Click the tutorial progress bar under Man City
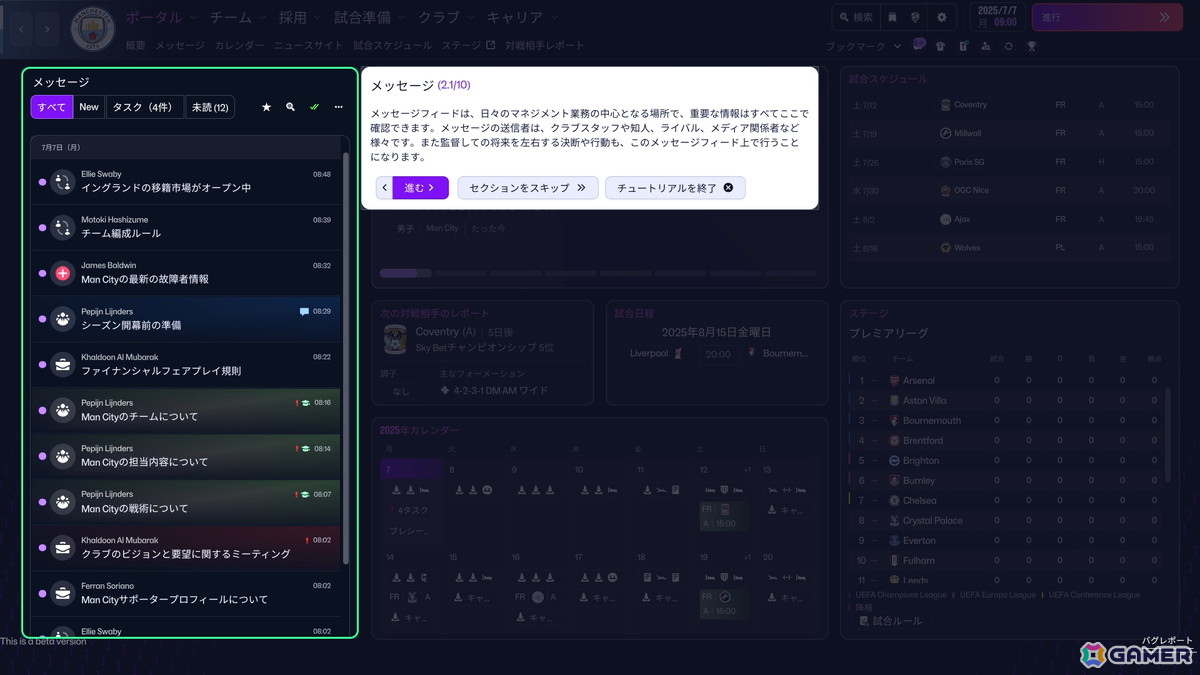Viewport: 1200px width, 675px height. pyautogui.click(x=404, y=273)
